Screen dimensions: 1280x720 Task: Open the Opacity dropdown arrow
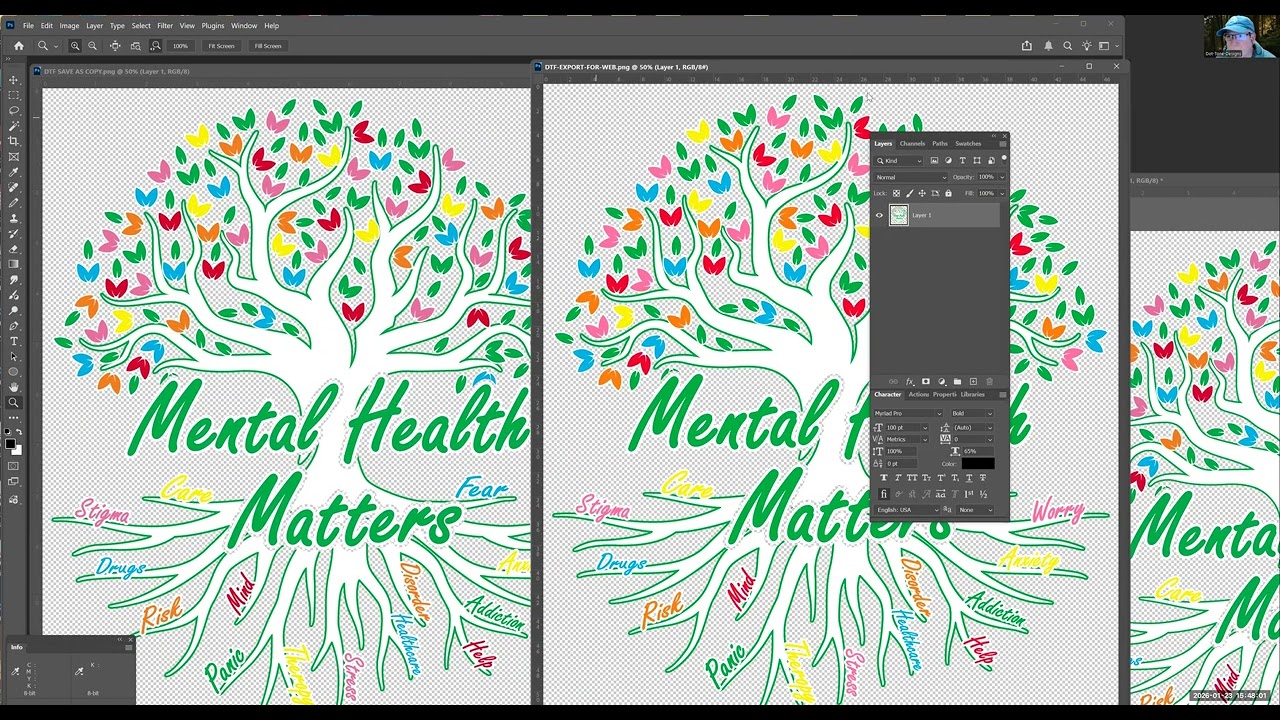coord(1002,177)
